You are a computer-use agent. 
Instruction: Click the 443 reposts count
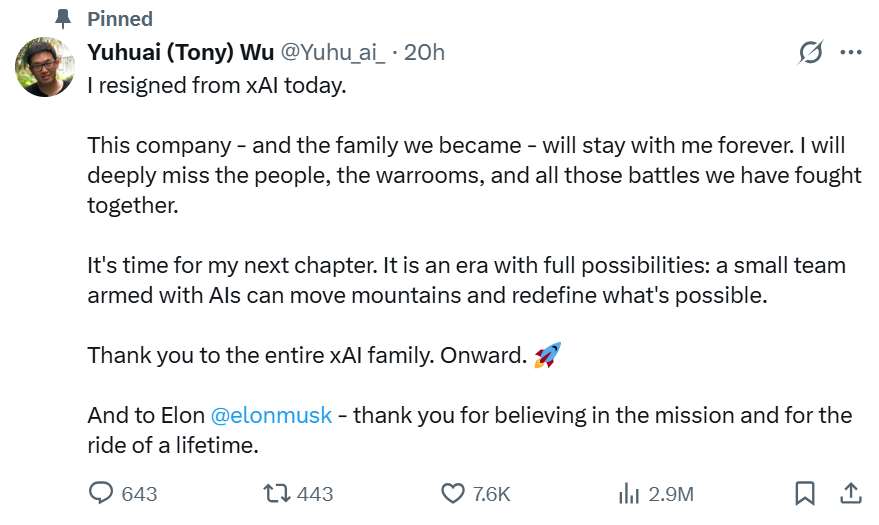pyautogui.click(x=315, y=494)
